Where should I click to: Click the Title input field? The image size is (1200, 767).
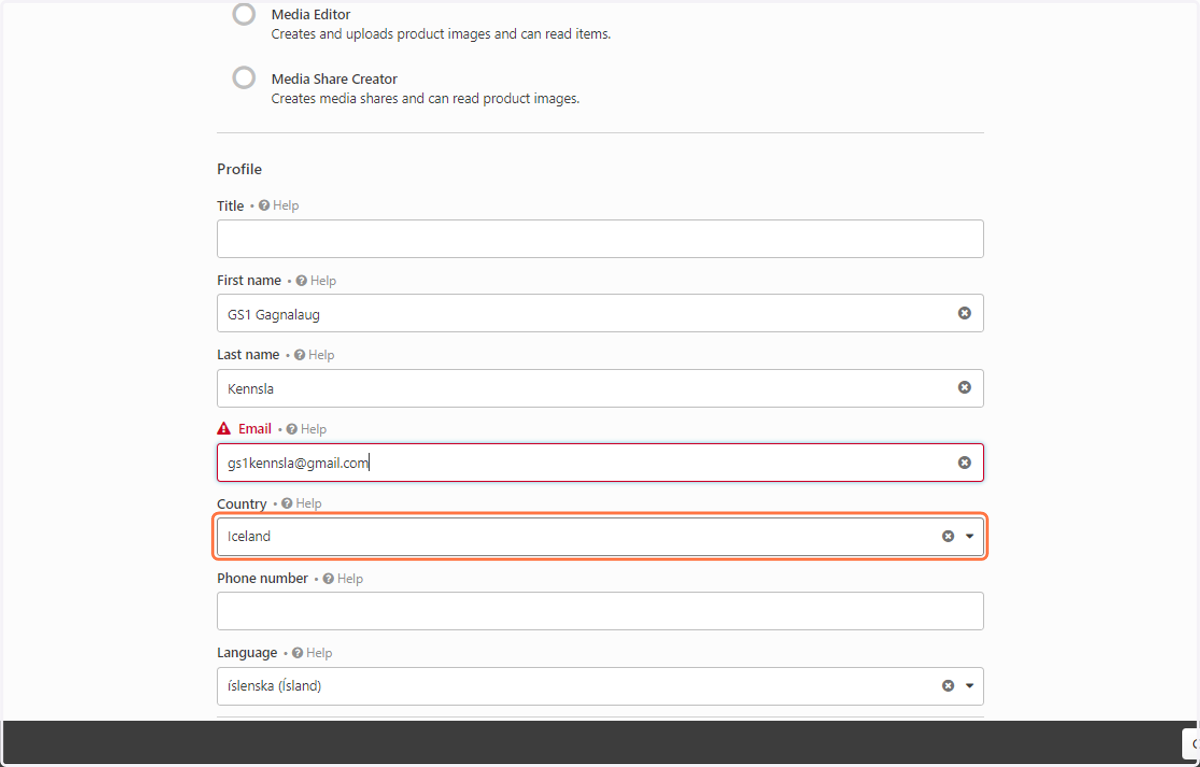600,239
